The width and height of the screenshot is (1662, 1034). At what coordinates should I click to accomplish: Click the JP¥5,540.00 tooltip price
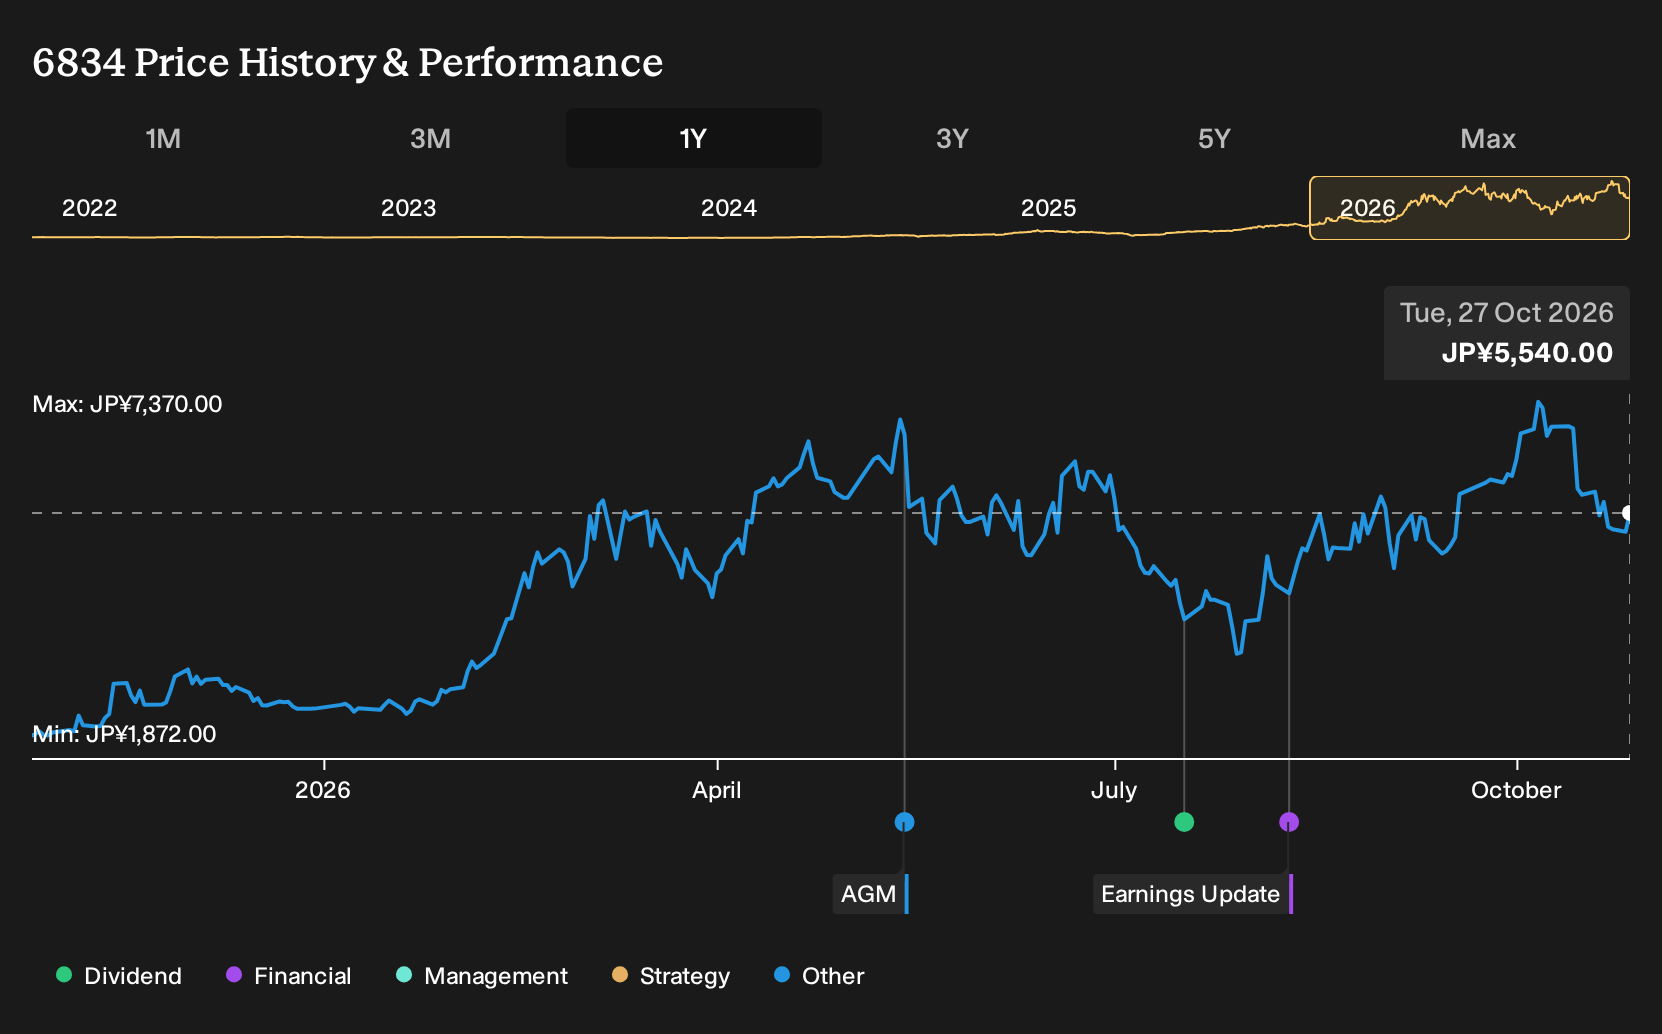pos(1527,353)
